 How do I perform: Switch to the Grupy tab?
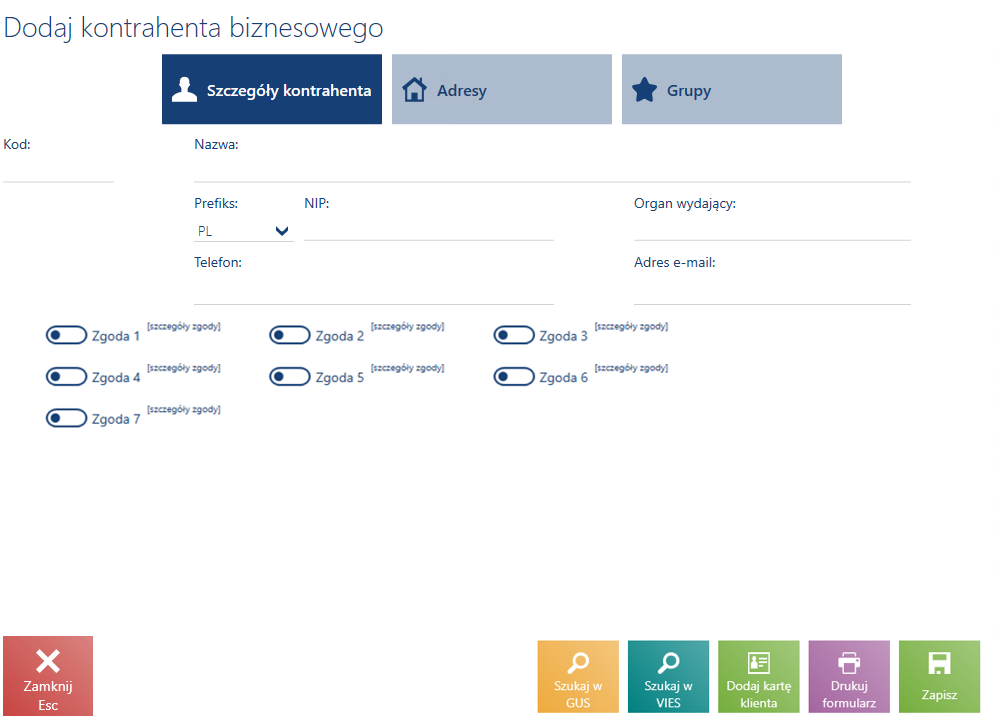pyautogui.click(x=731, y=89)
